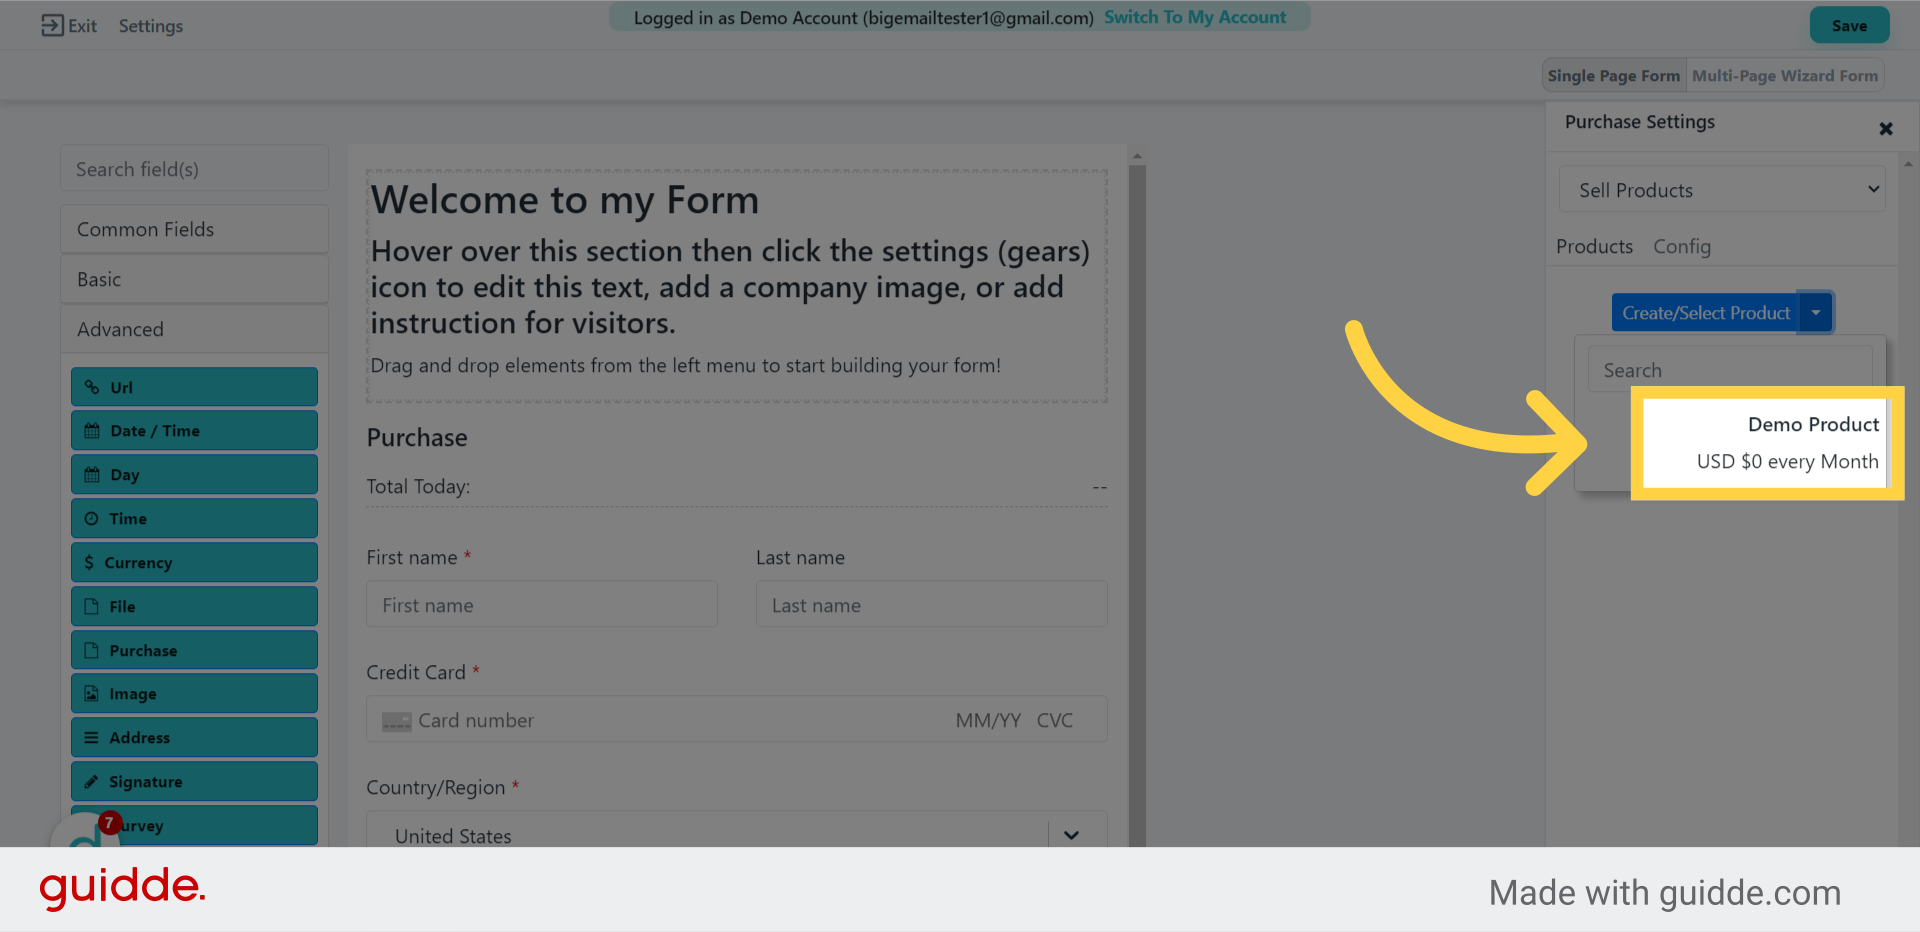Image resolution: width=1920 pixels, height=932 pixels.
Task: Close the Purchase Settings panel
Action: pos(1886,128)
